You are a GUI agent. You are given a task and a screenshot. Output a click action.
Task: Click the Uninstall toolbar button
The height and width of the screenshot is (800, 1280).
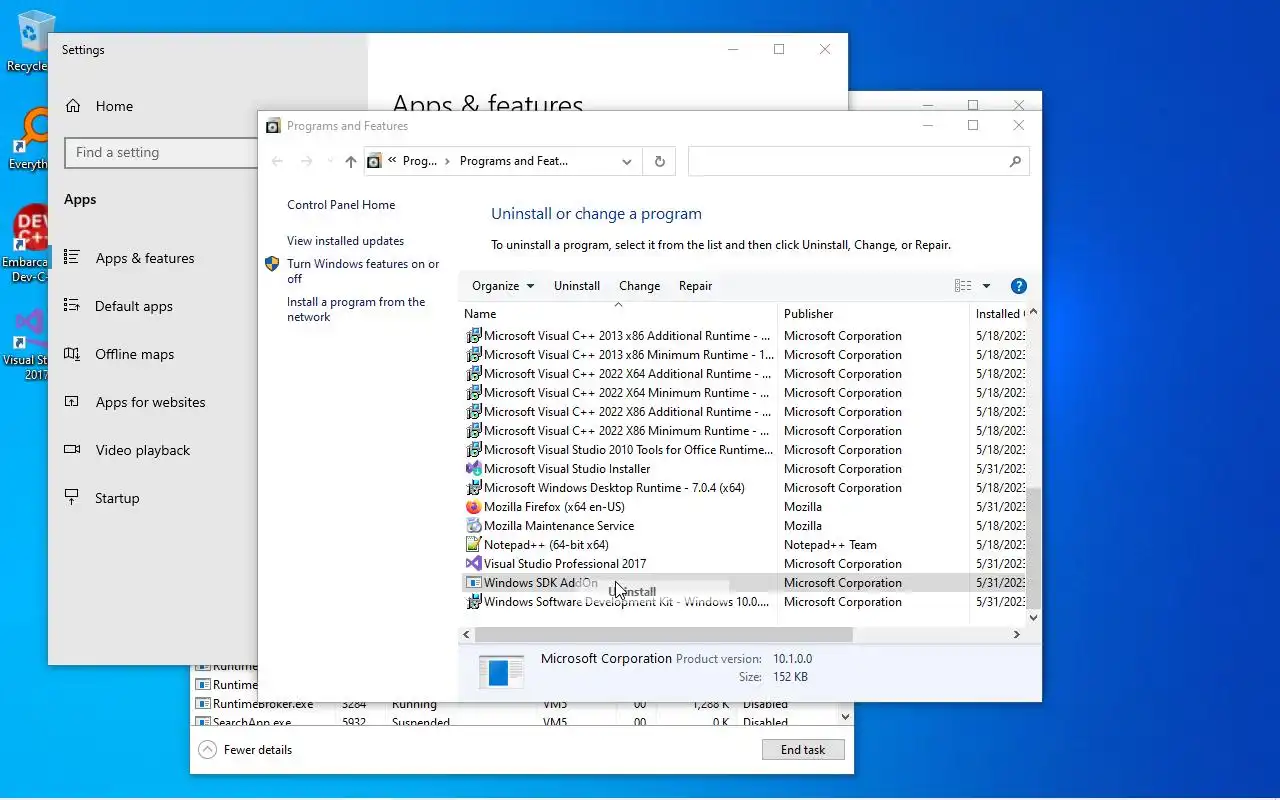[x=577, y=286]
